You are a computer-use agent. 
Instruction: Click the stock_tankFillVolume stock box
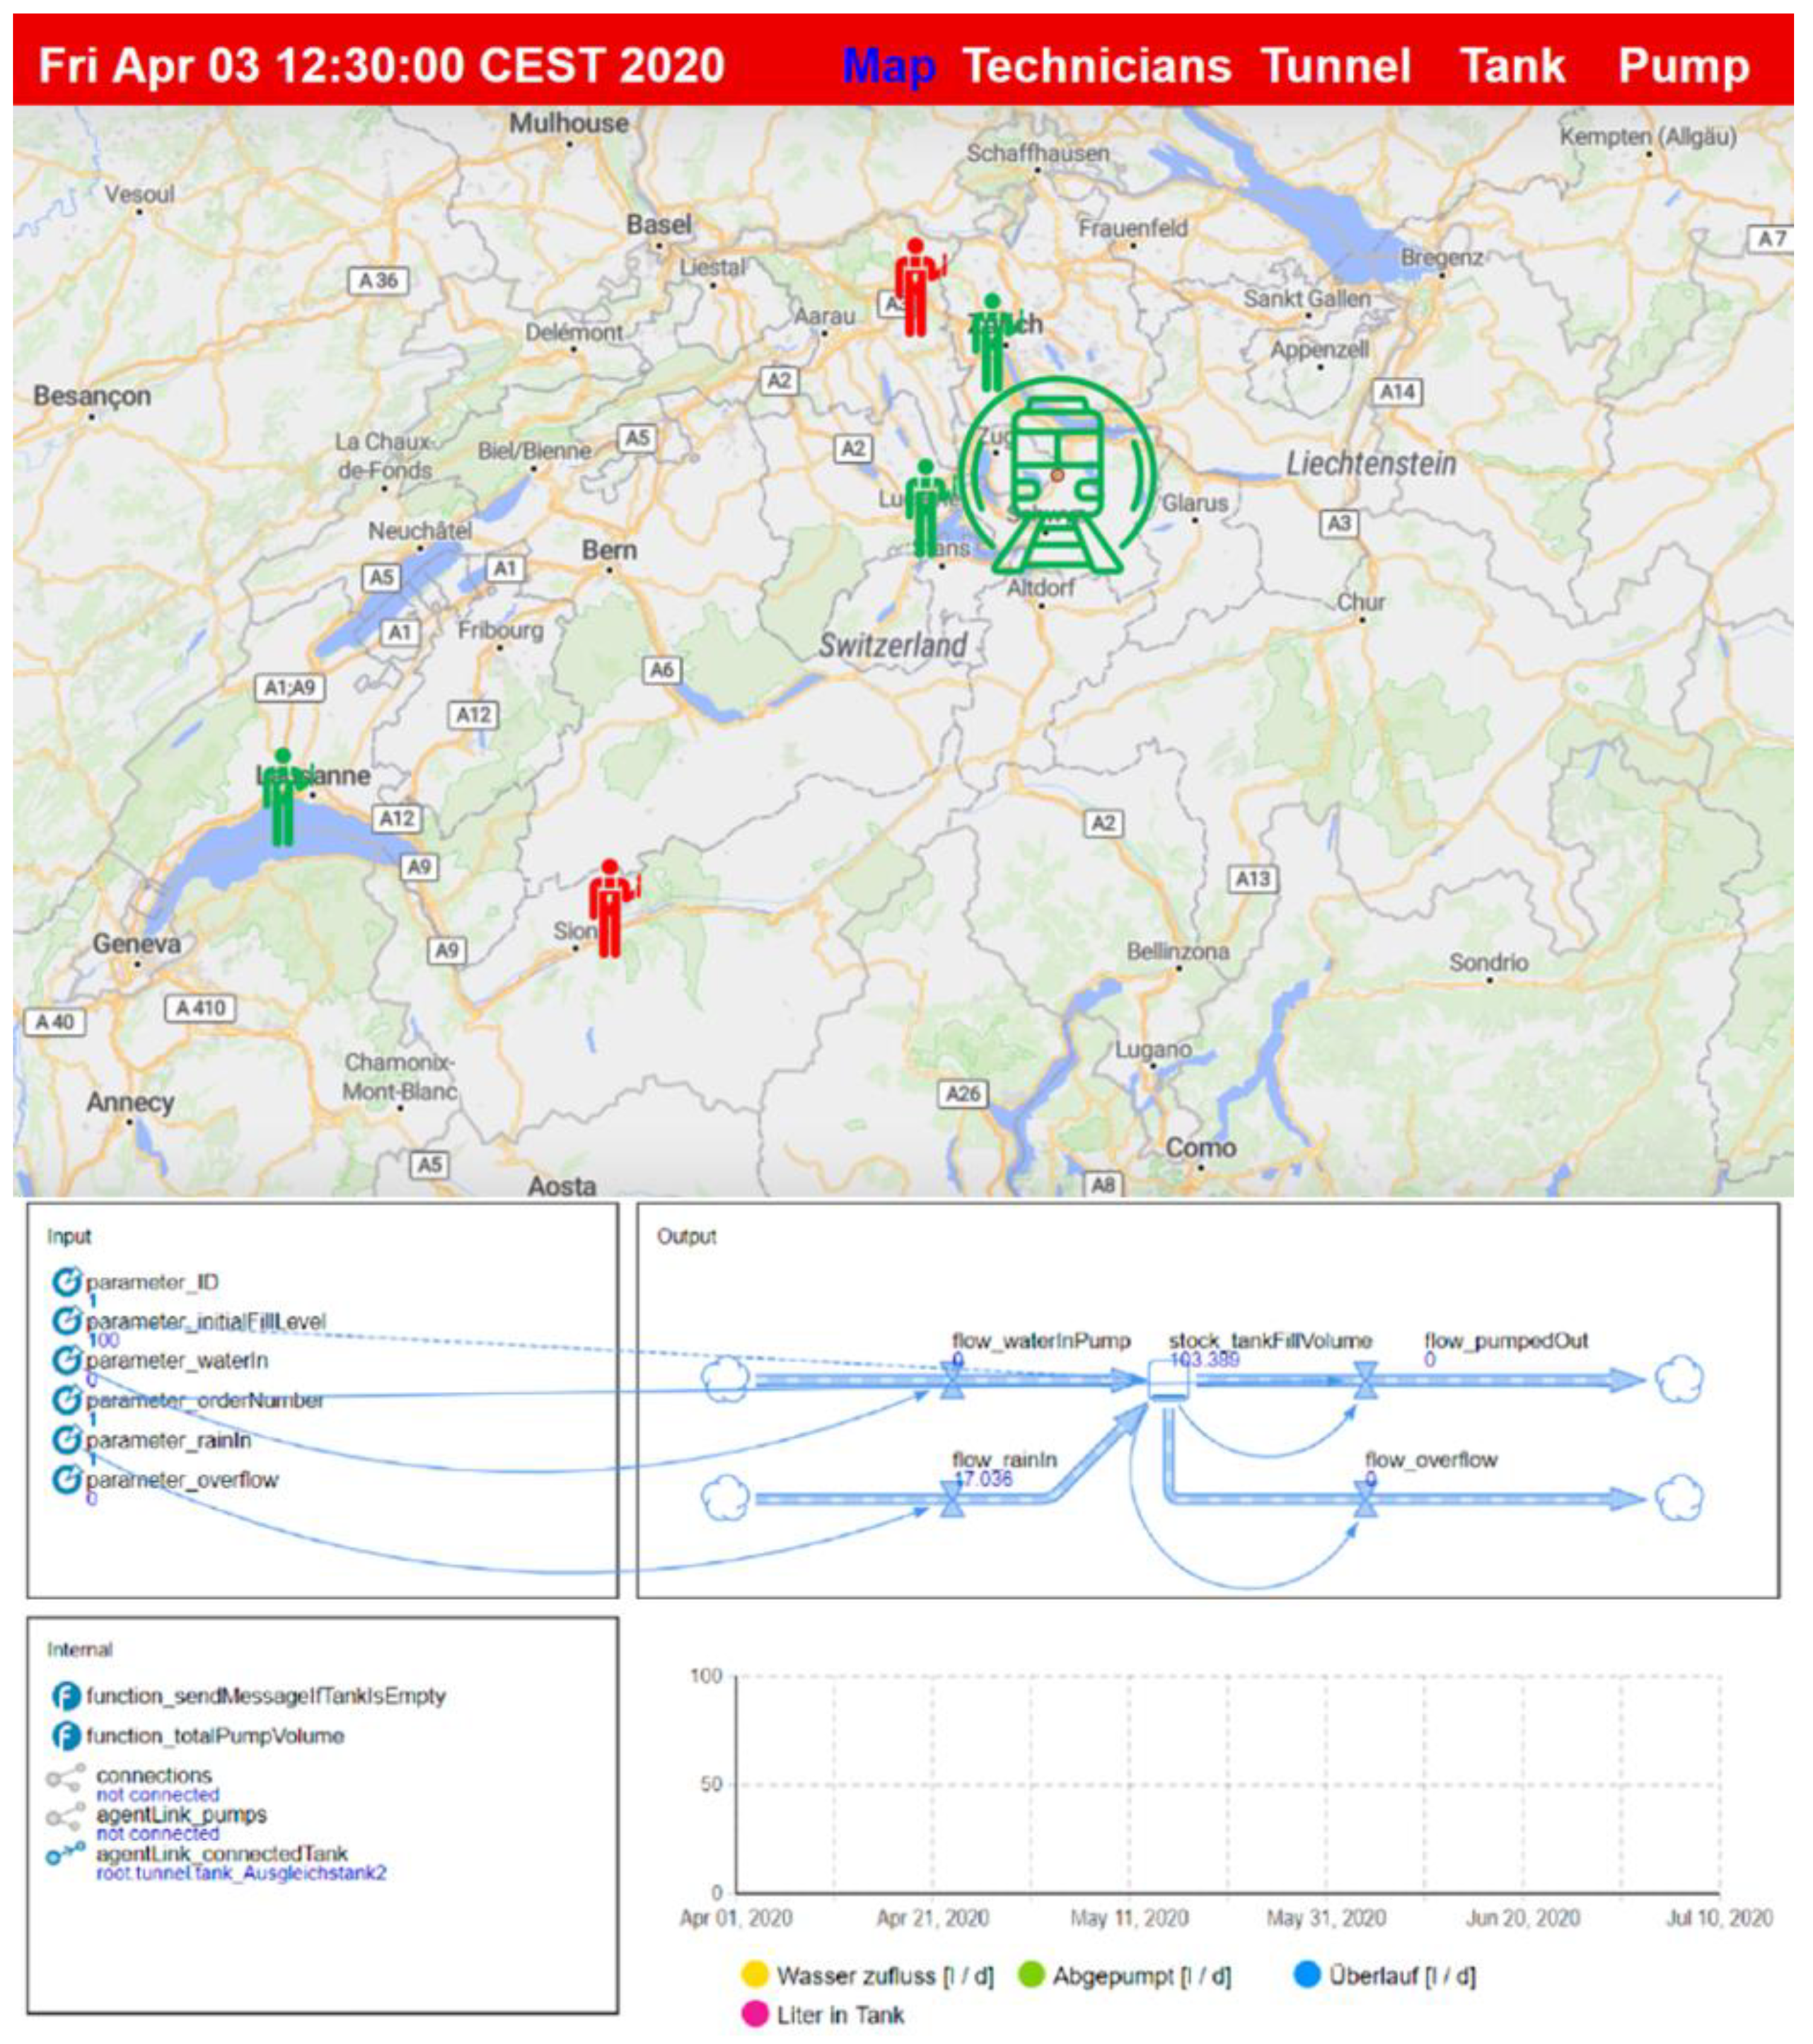coord(1167,1381)
